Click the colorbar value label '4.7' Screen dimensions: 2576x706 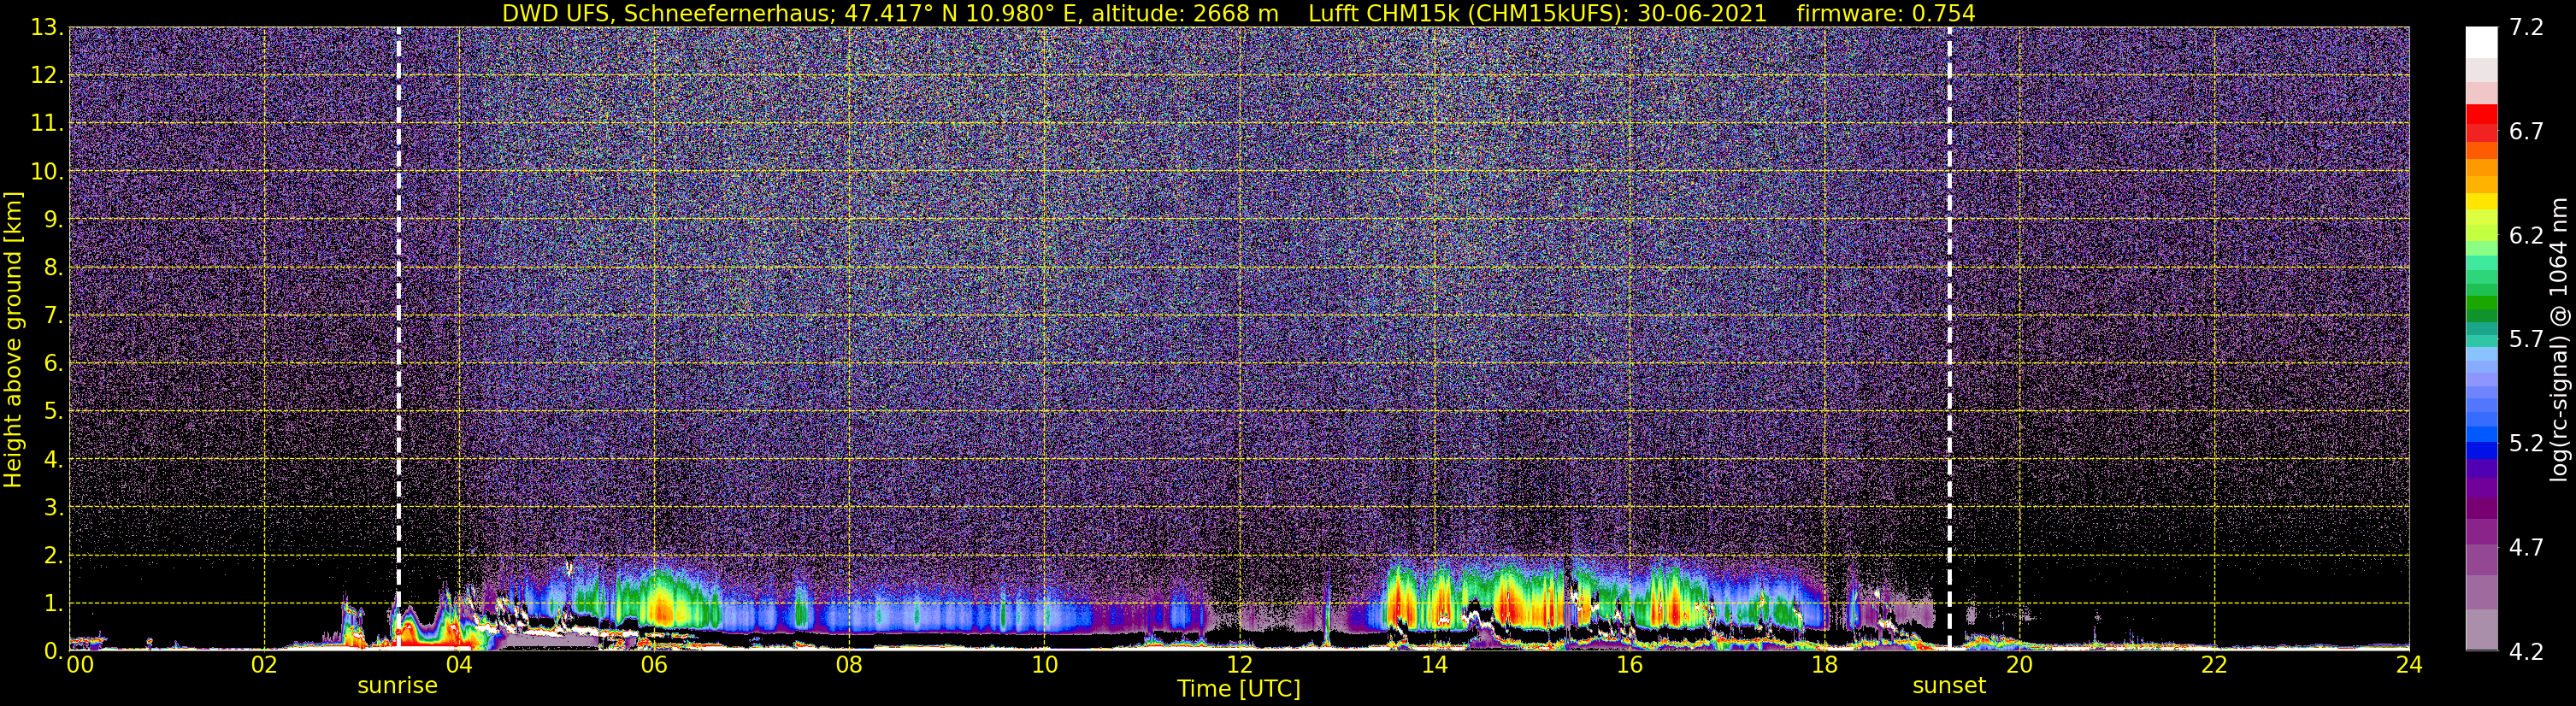pos(2526,548)
